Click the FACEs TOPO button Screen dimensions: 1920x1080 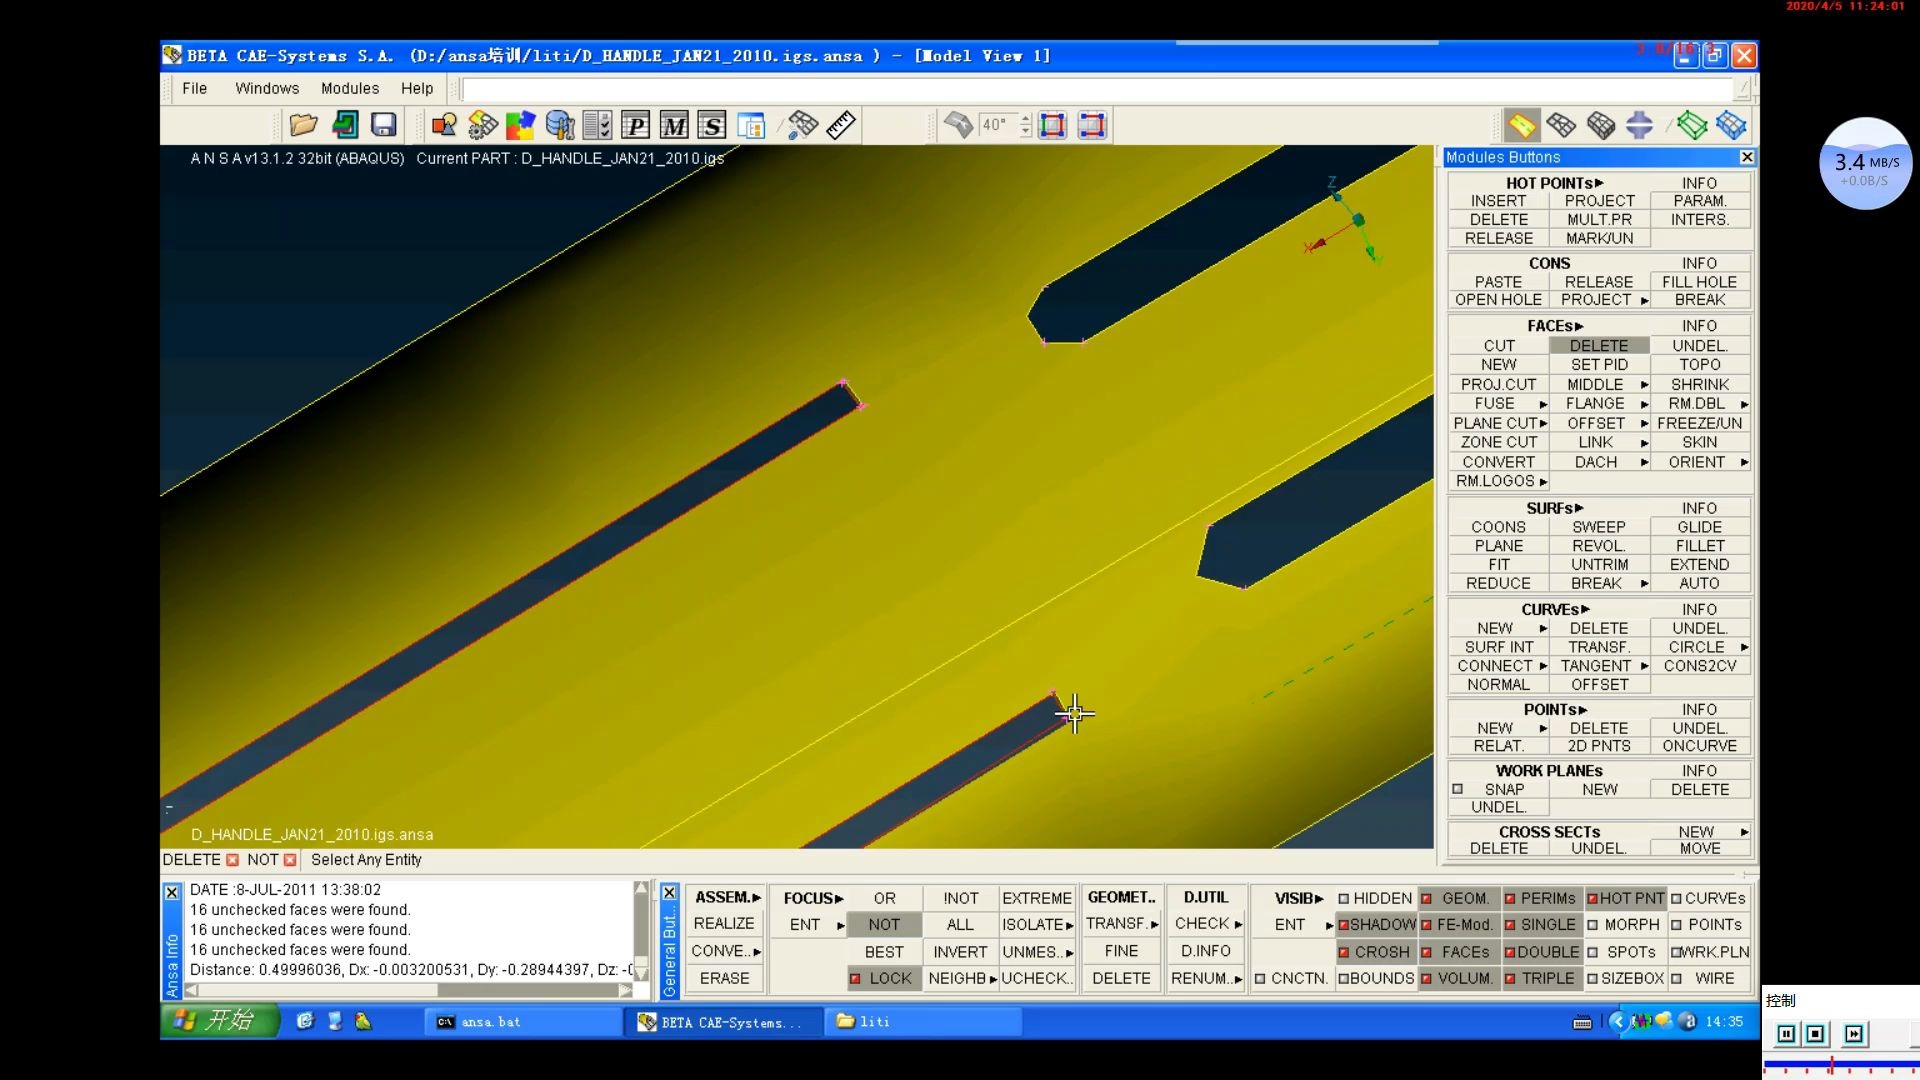(1699, 364)
